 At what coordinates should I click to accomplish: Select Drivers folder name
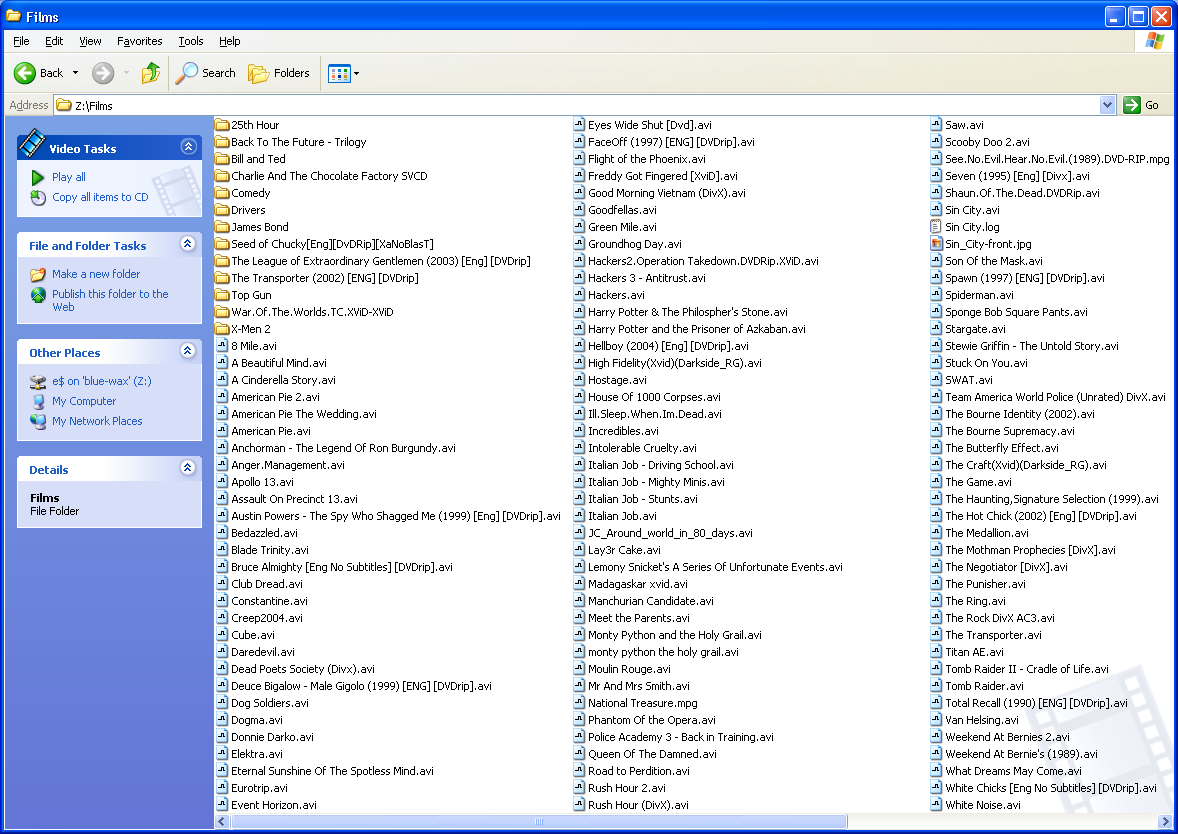click(x=248, y=210)
